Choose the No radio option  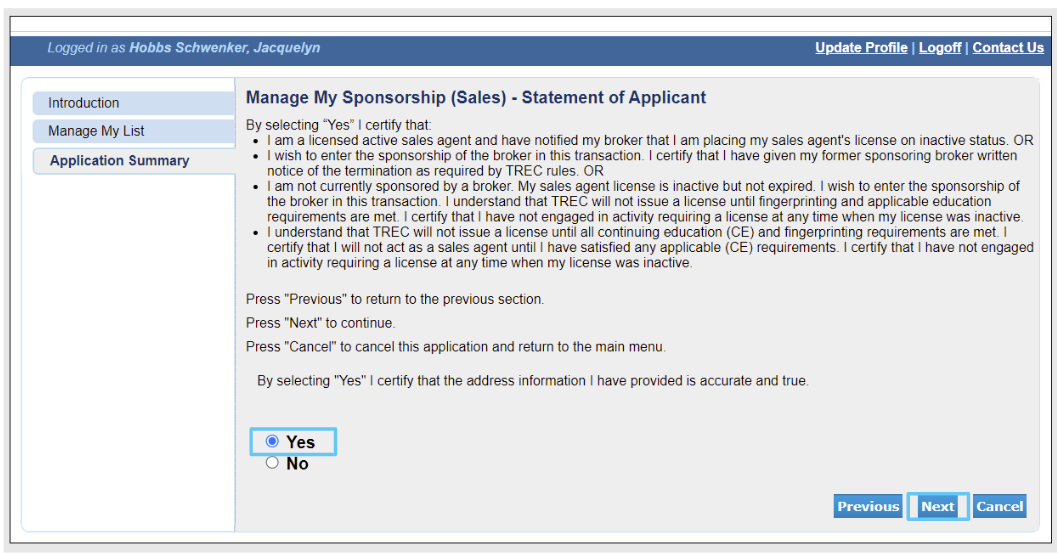pyautogui.click(x=272, y=463)
